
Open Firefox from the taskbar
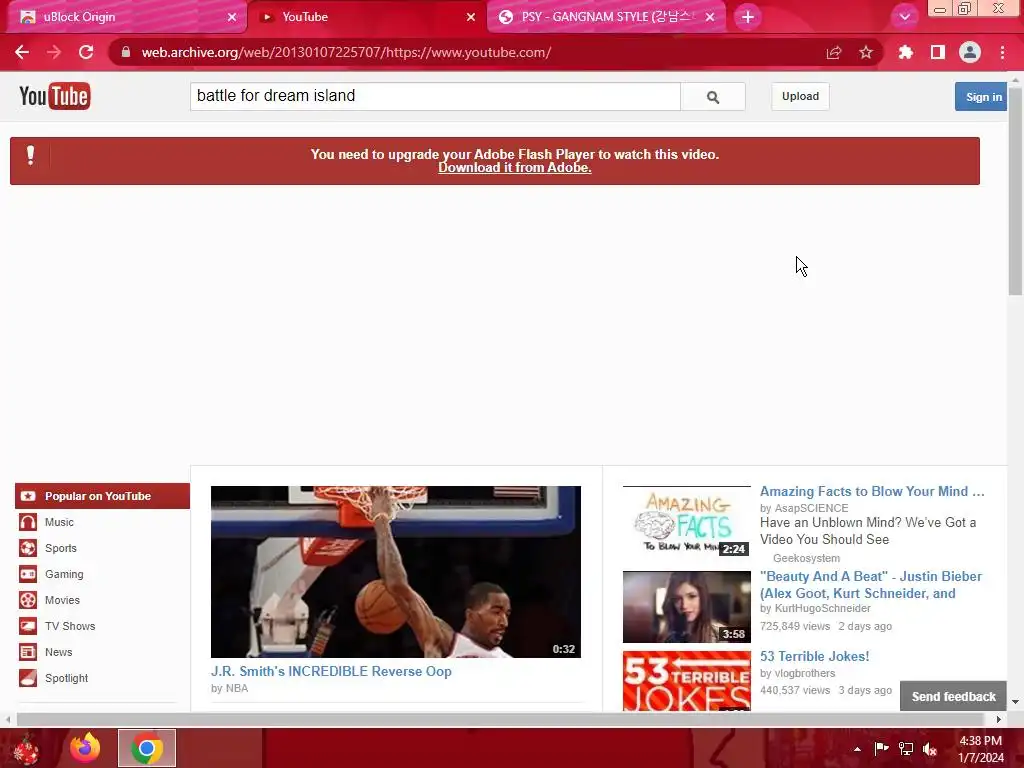pos(85,748)
